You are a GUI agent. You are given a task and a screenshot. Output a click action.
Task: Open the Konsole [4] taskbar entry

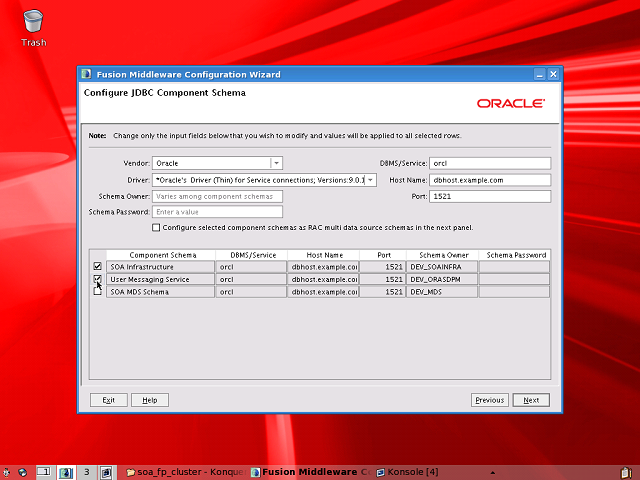pos(408,472)
